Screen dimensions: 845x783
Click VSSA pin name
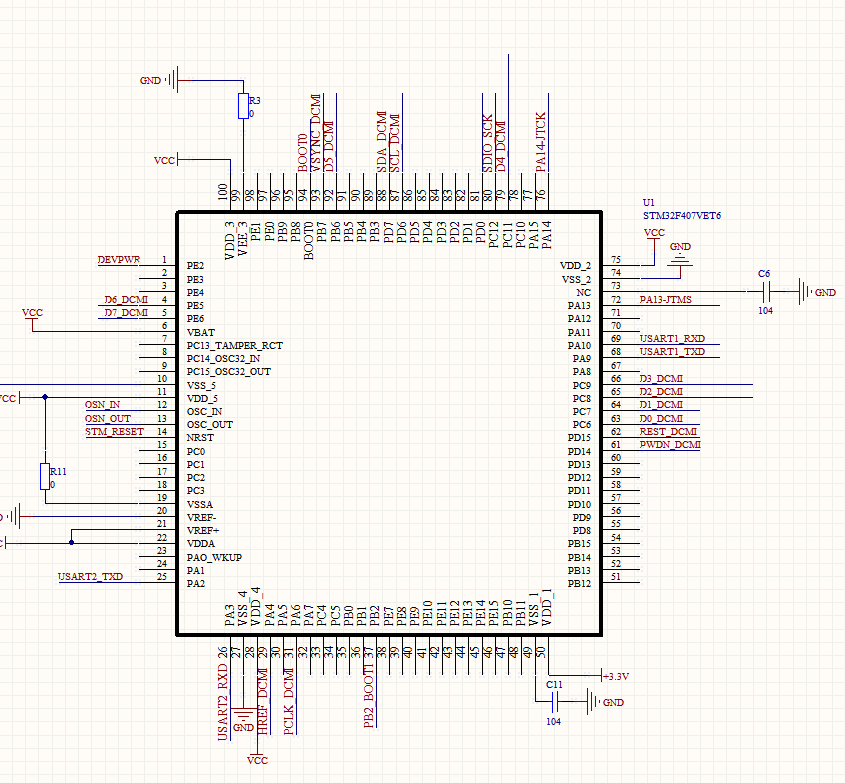(200, 504)
